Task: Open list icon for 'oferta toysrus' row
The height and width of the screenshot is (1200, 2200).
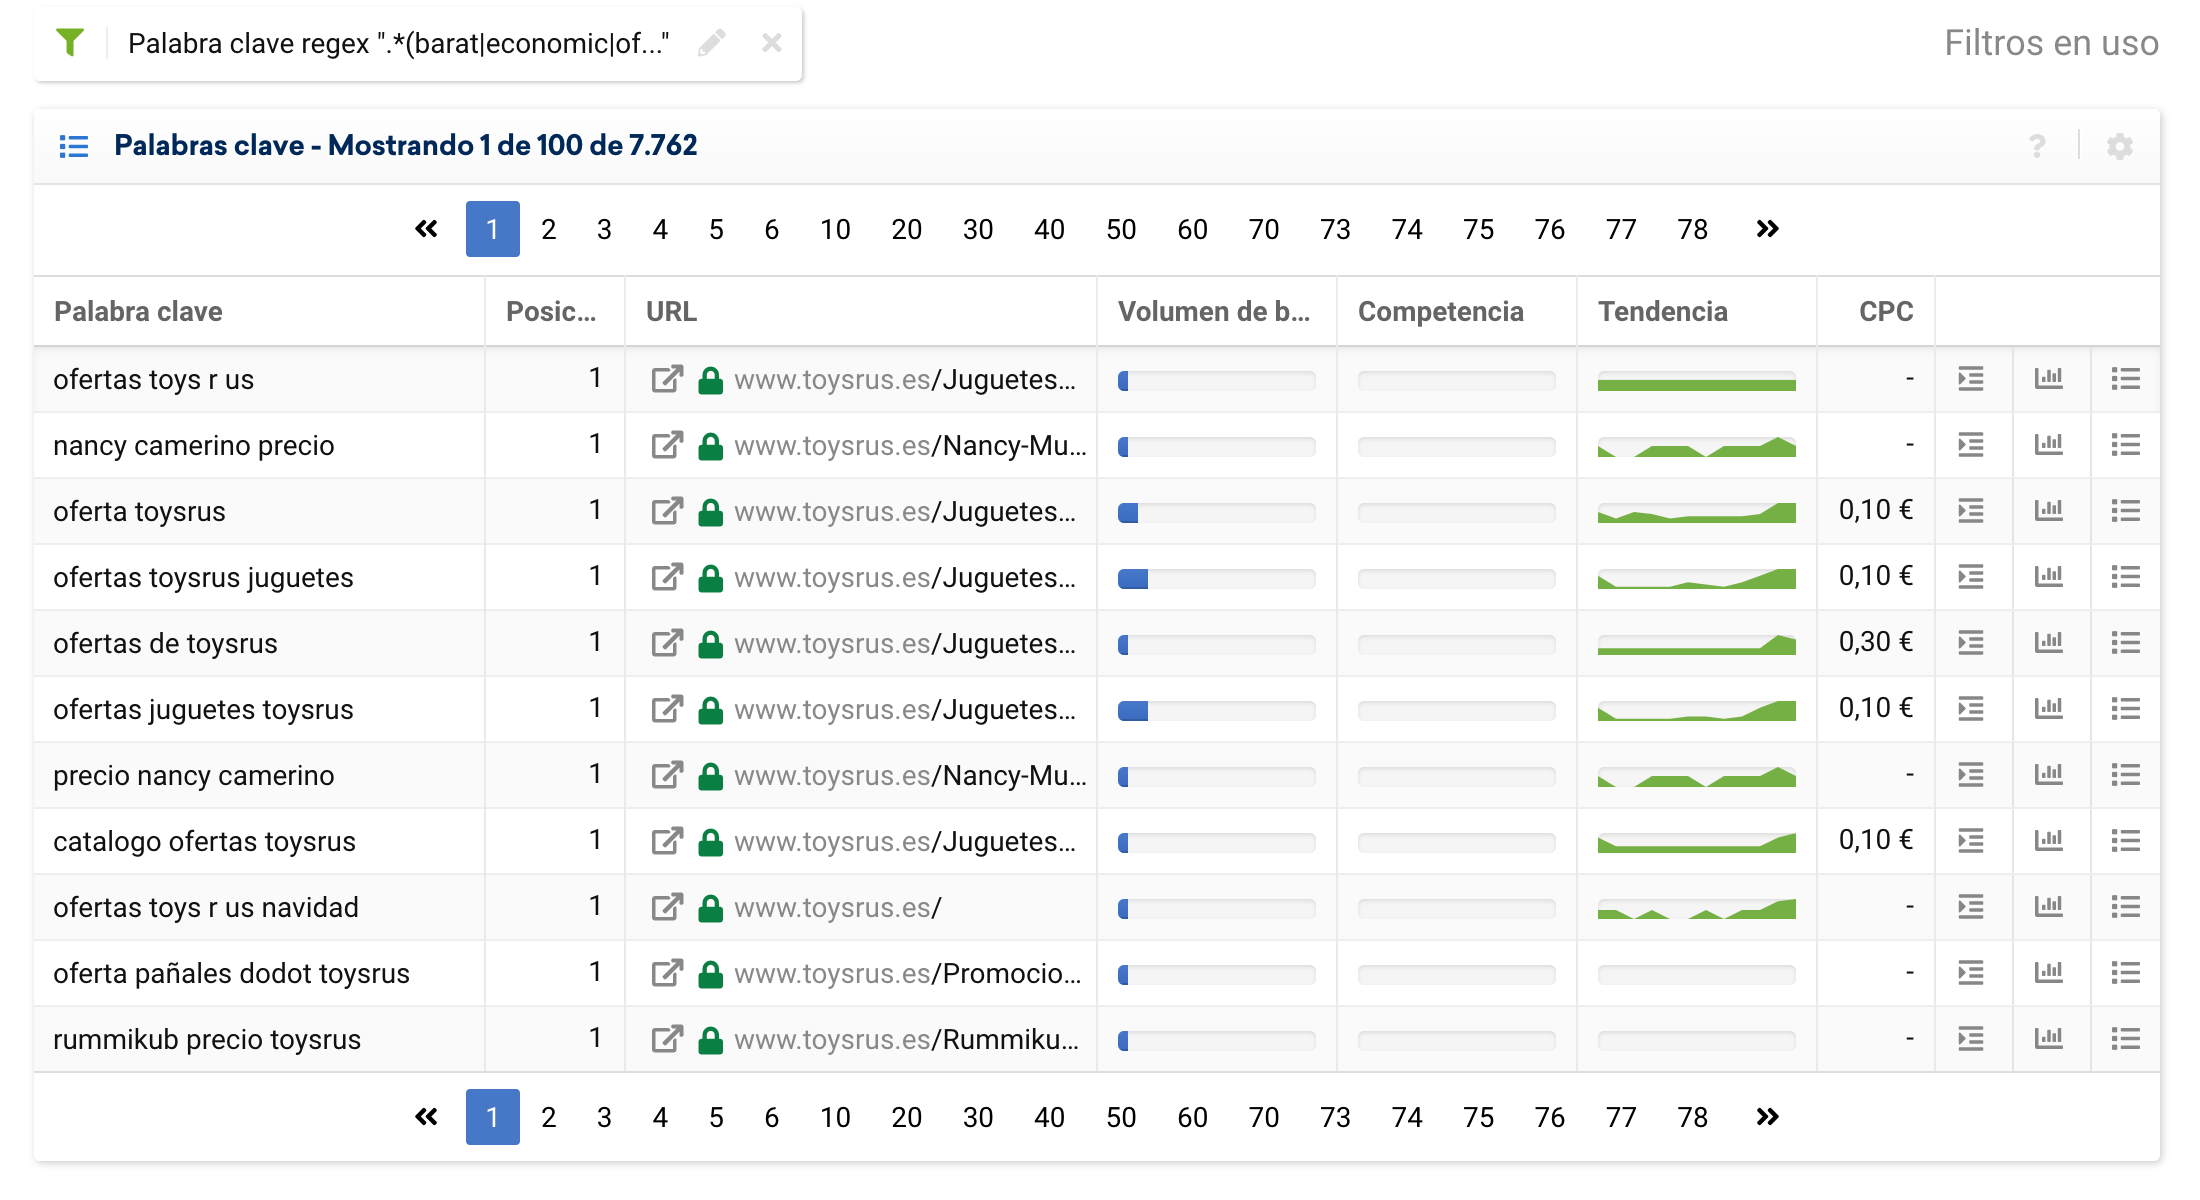Action: (2126, 511)
